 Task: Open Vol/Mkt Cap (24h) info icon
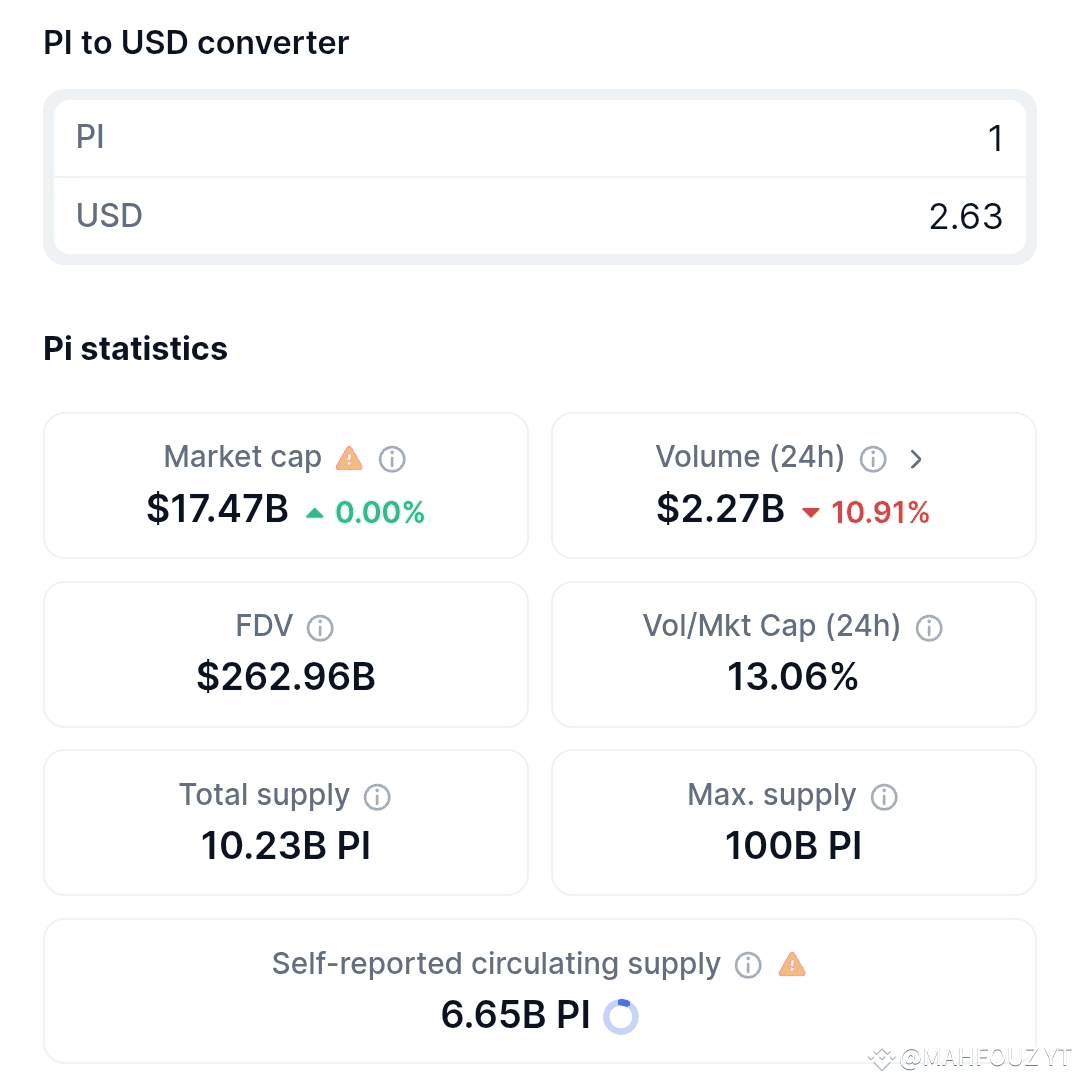click(928, 627)
